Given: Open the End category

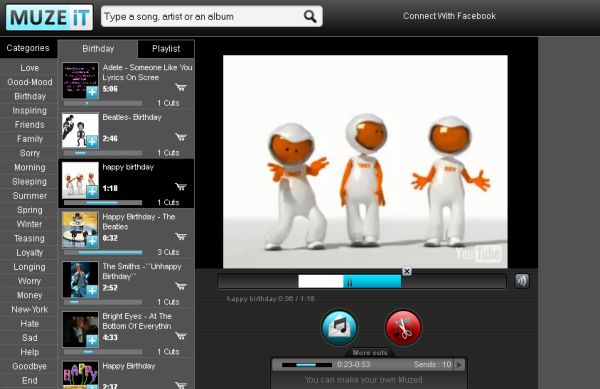Looking at the screenshot, I should [29, 381].
